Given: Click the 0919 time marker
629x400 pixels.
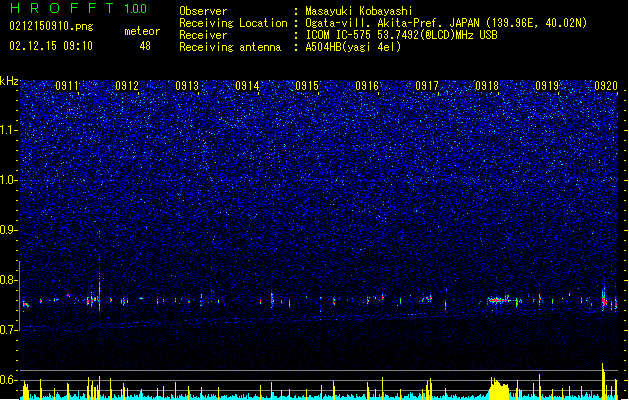Looking at the screenshot, I should (547, 85).
